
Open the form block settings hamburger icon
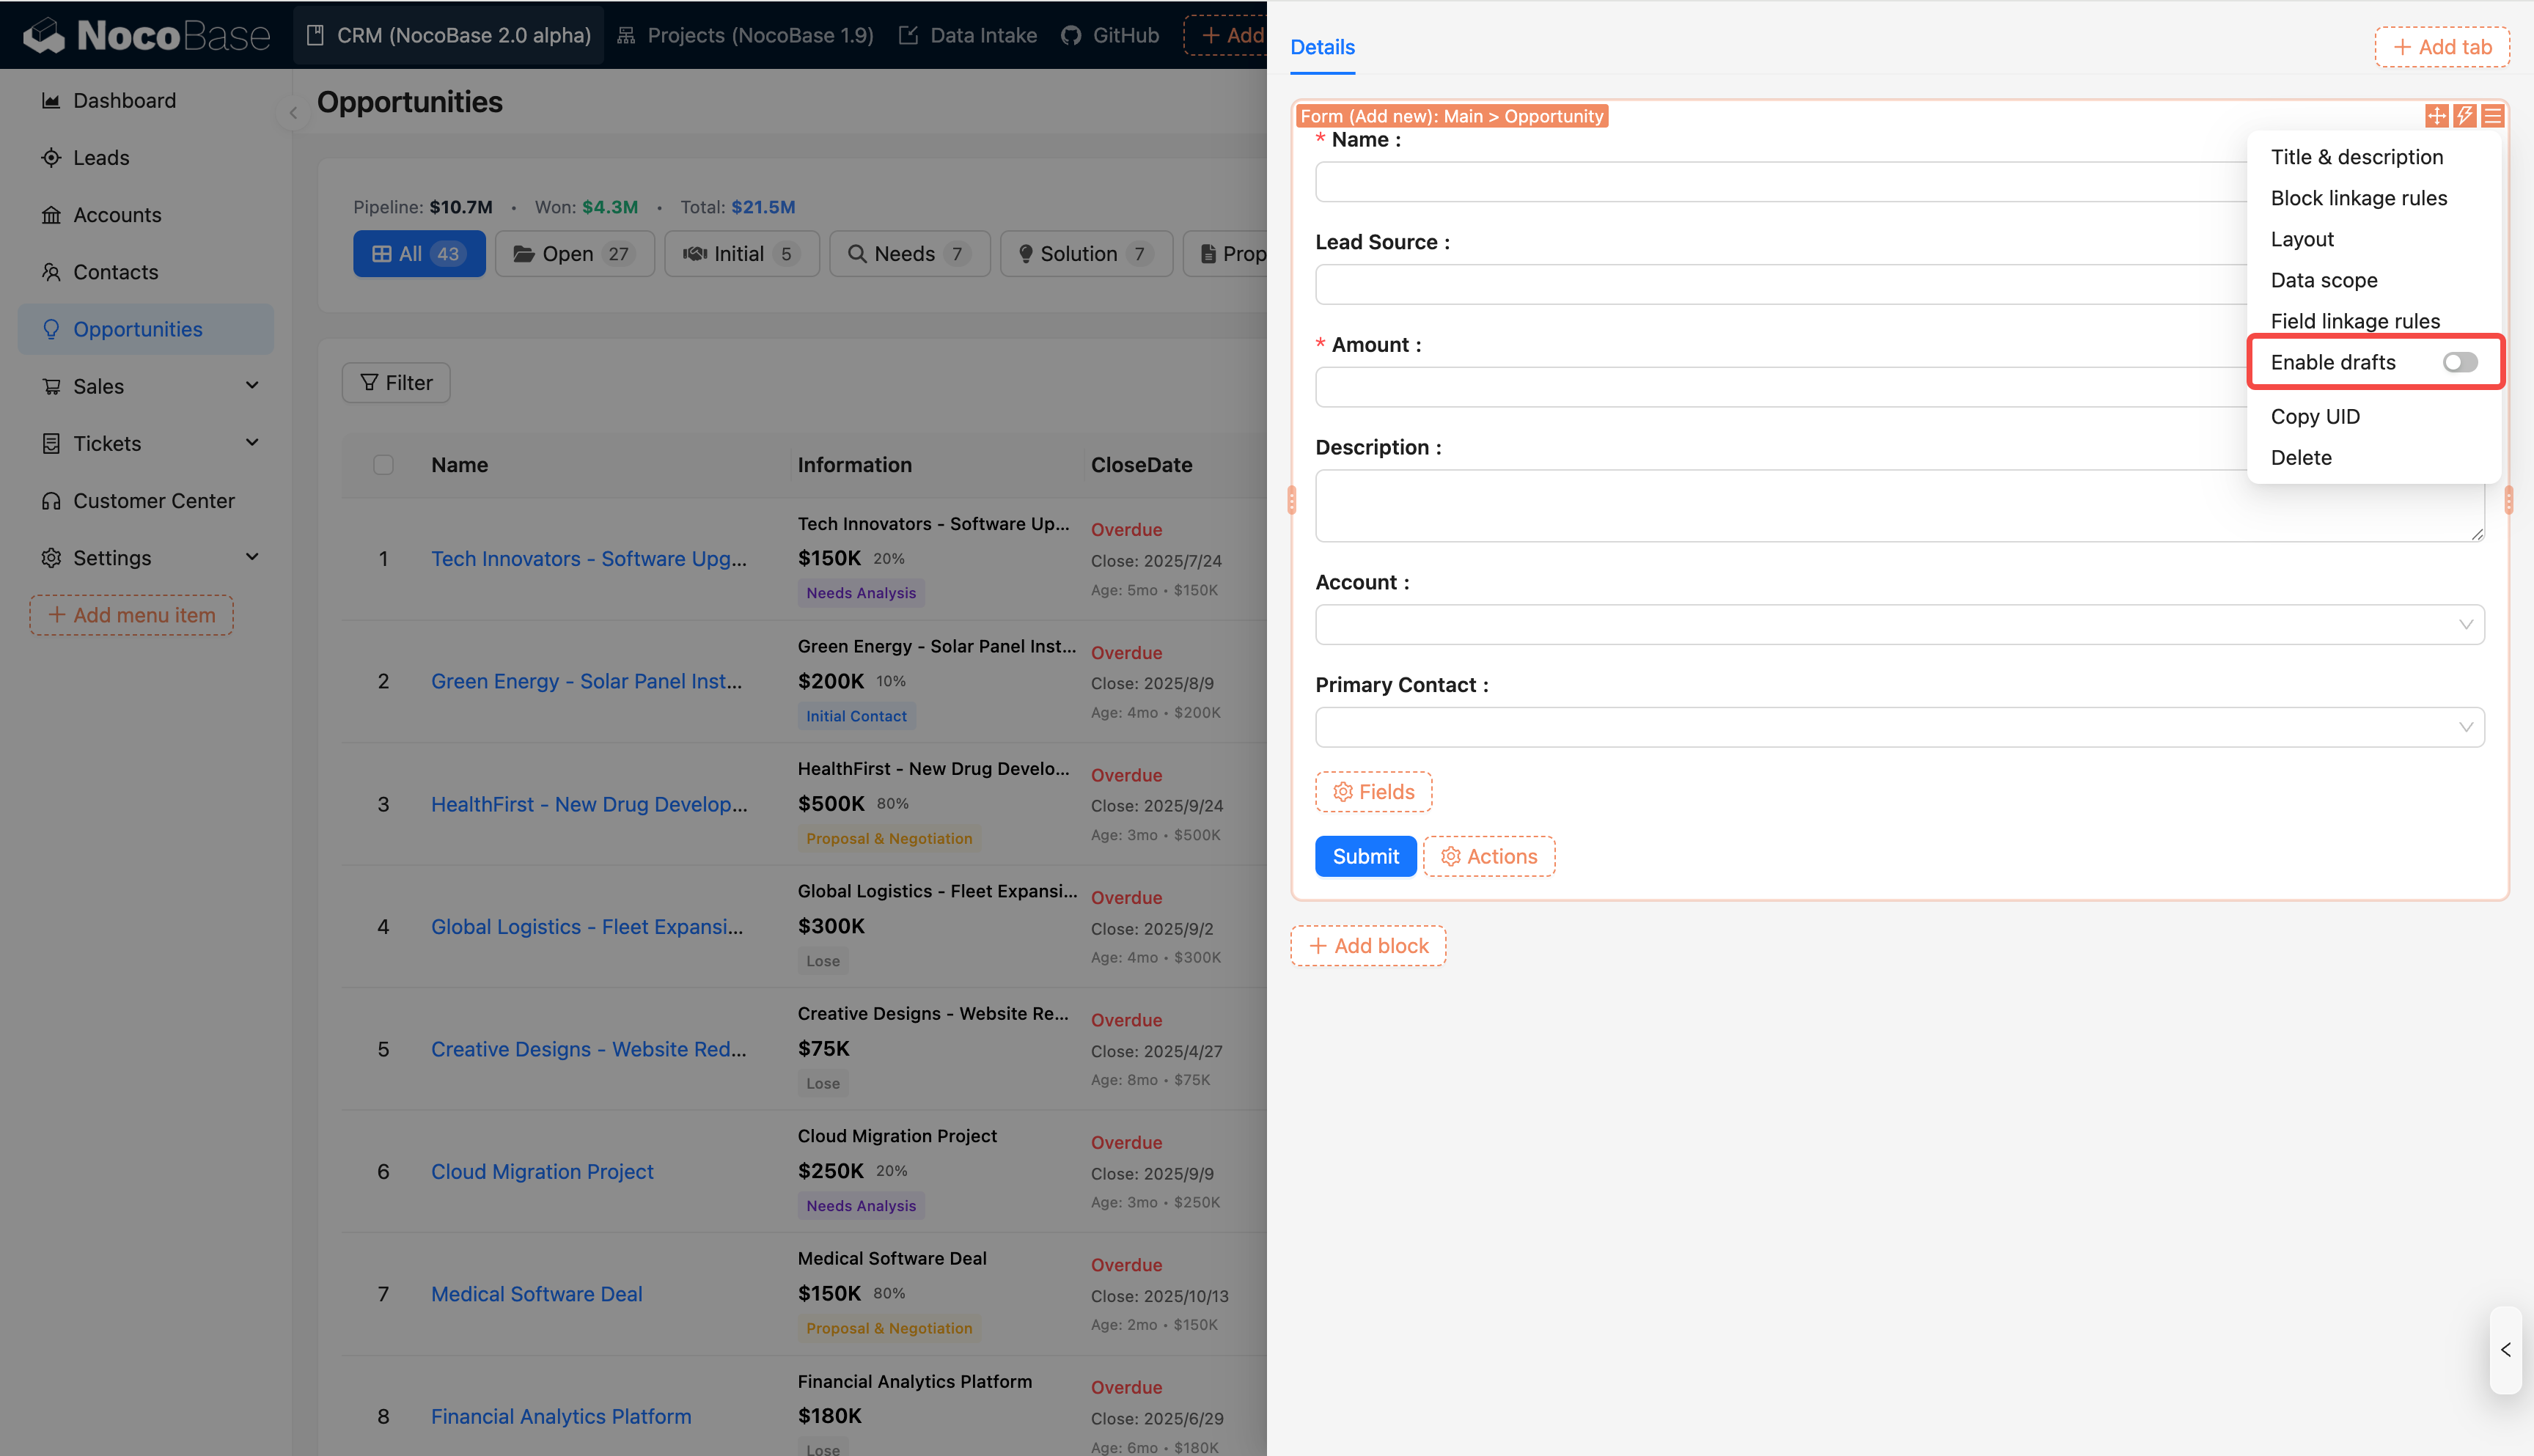click(x=2492, y=116)
